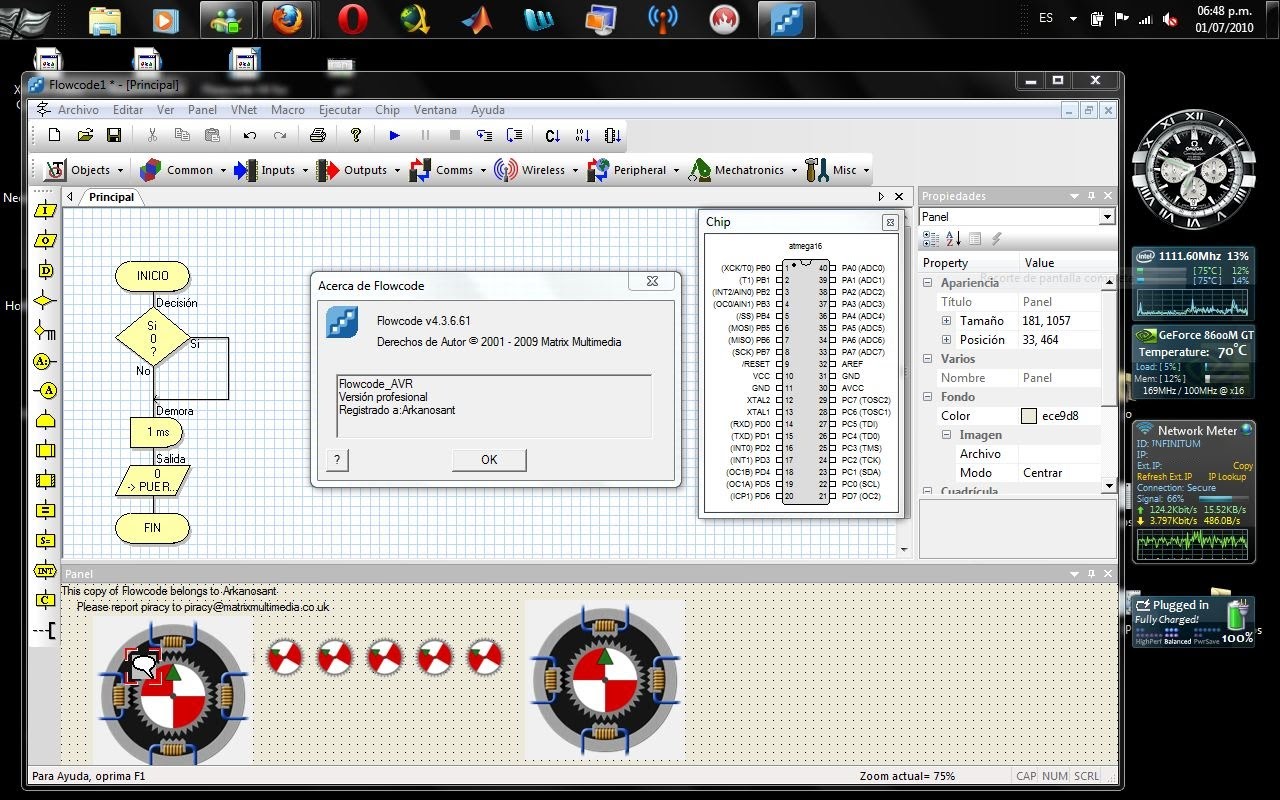Select the Principal flowchart tab
Image resolution: width=1280 pixels, height=800 pixels.
coord(111,197)
